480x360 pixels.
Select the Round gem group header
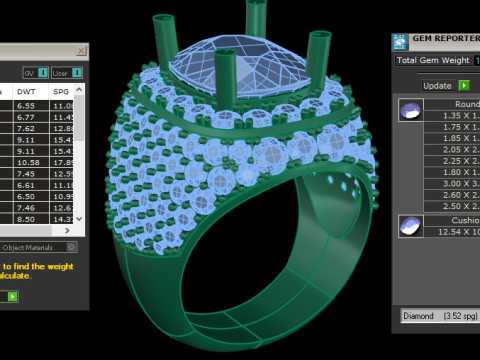[x=452, y=104]
